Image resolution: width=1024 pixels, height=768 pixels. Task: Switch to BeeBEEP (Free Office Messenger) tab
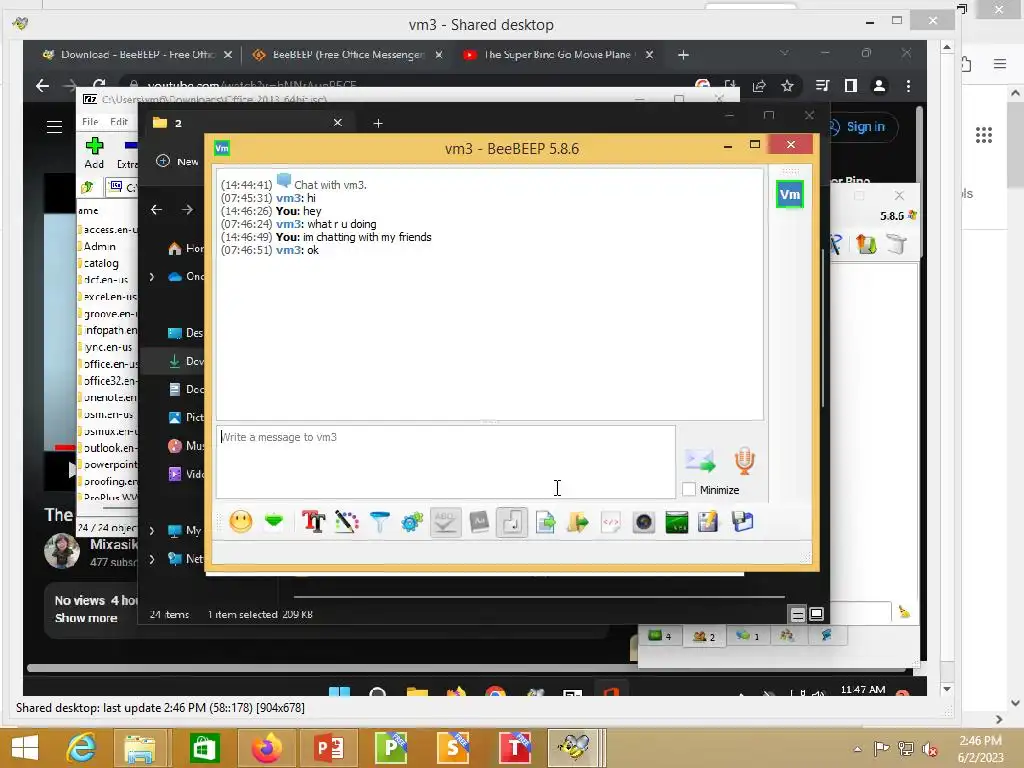pyautogui.click(x=347, y=55)
